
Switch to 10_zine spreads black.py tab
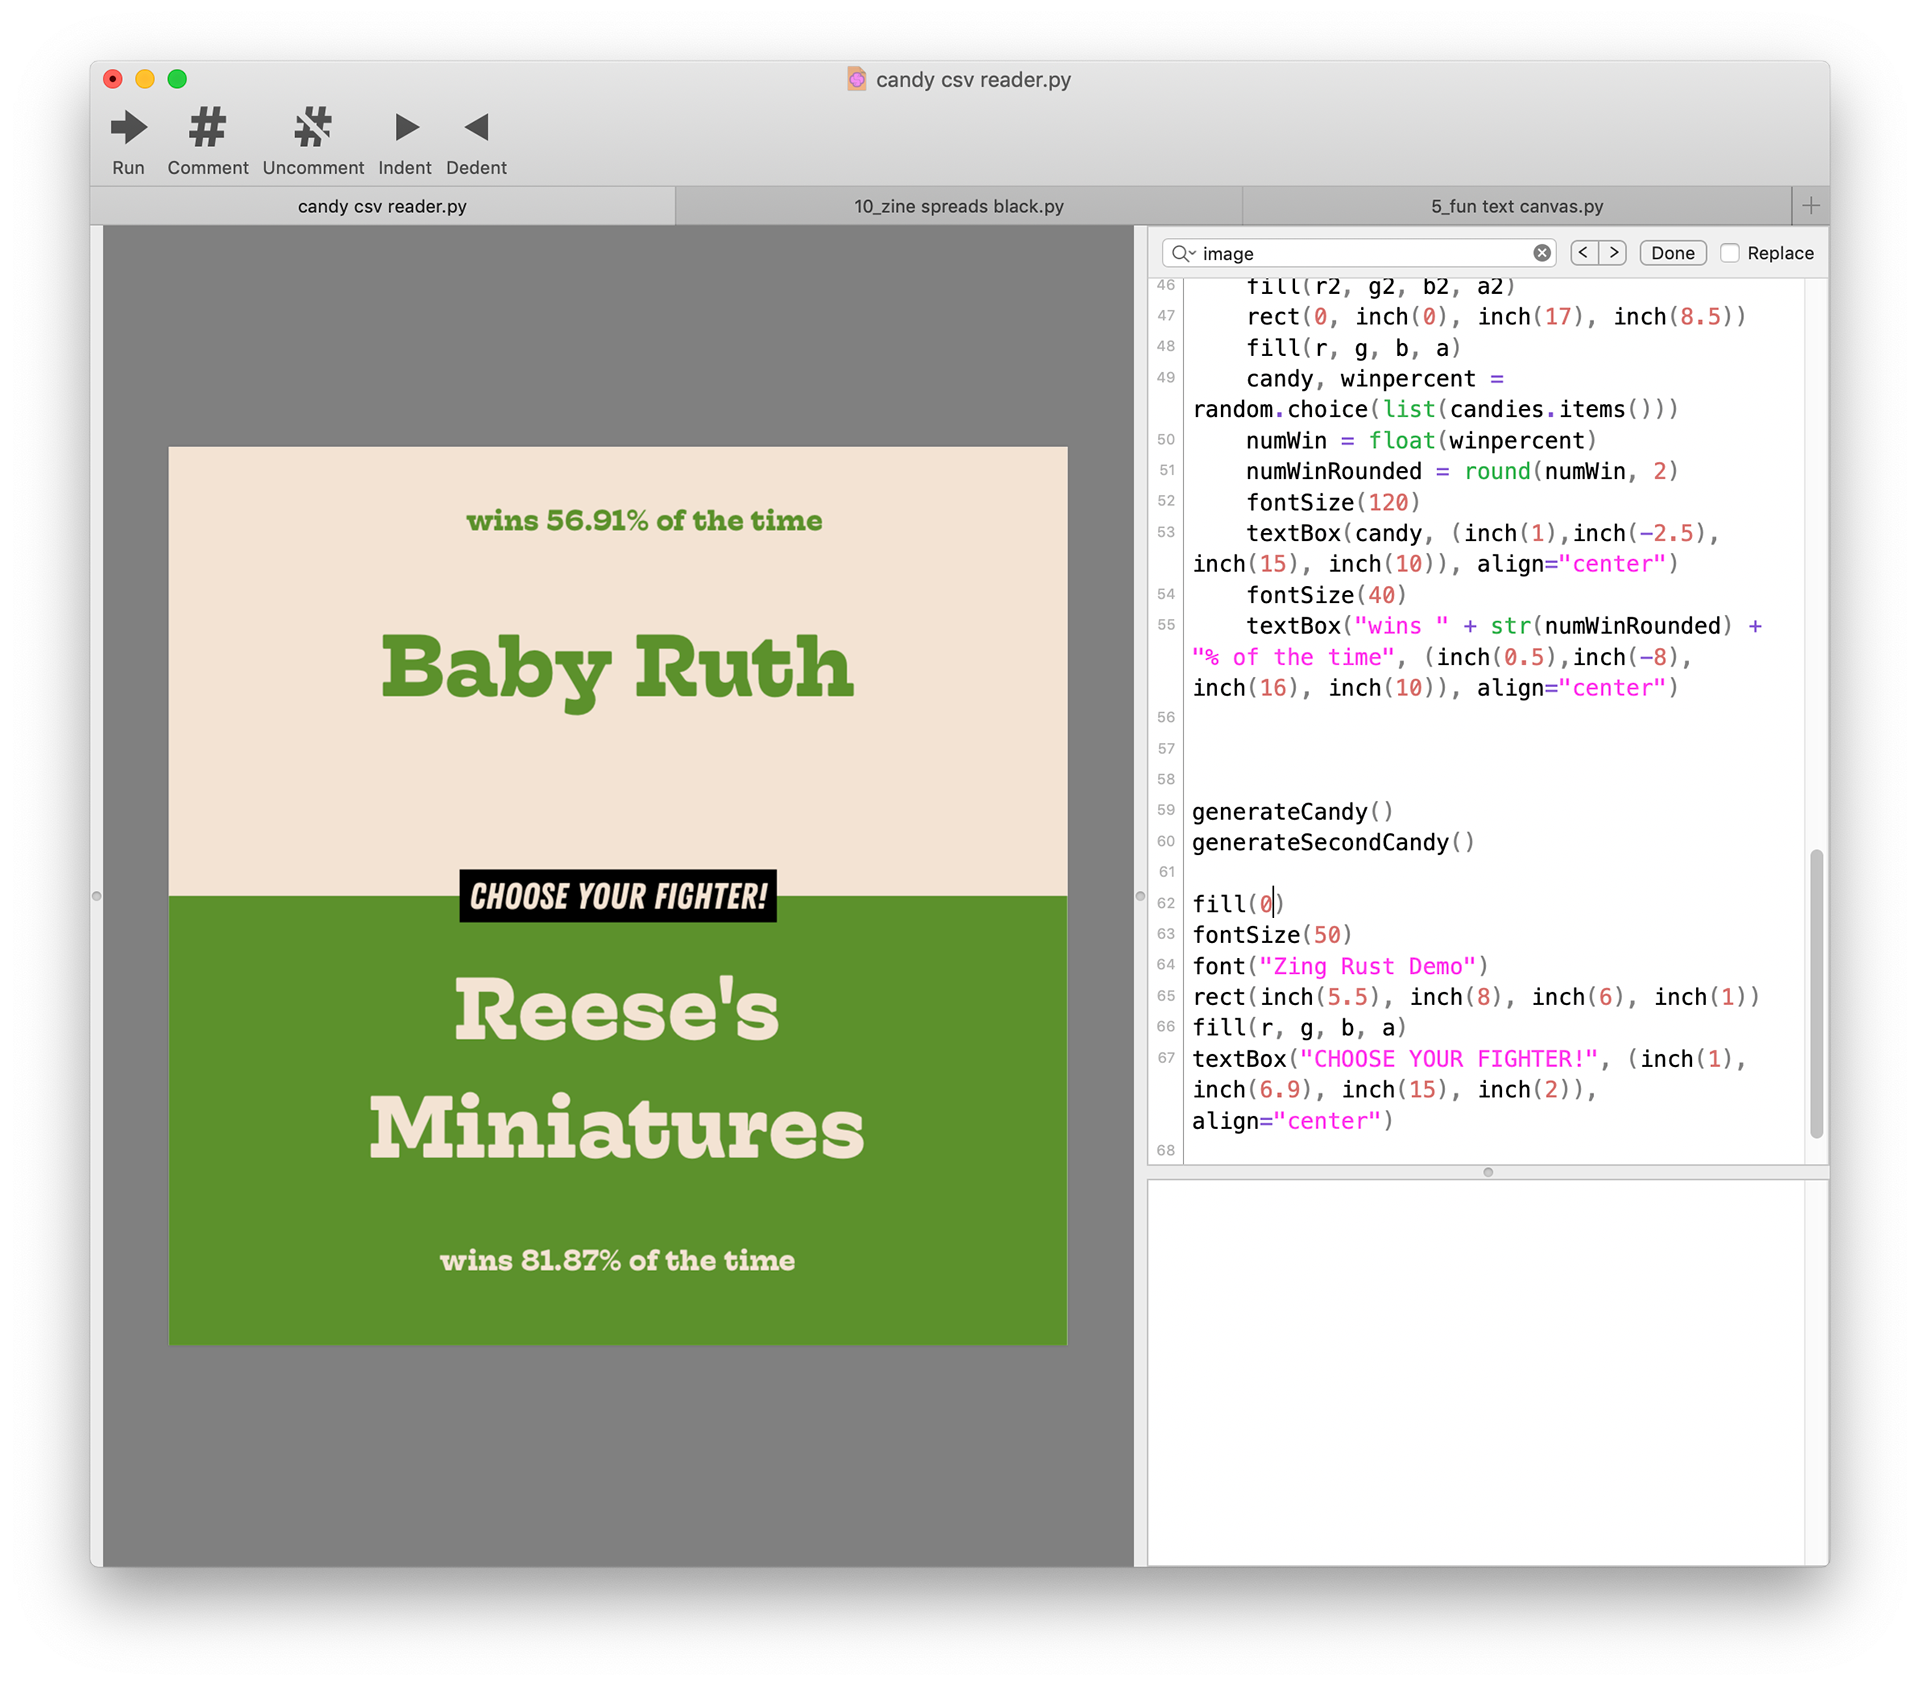tap(958, 206)
